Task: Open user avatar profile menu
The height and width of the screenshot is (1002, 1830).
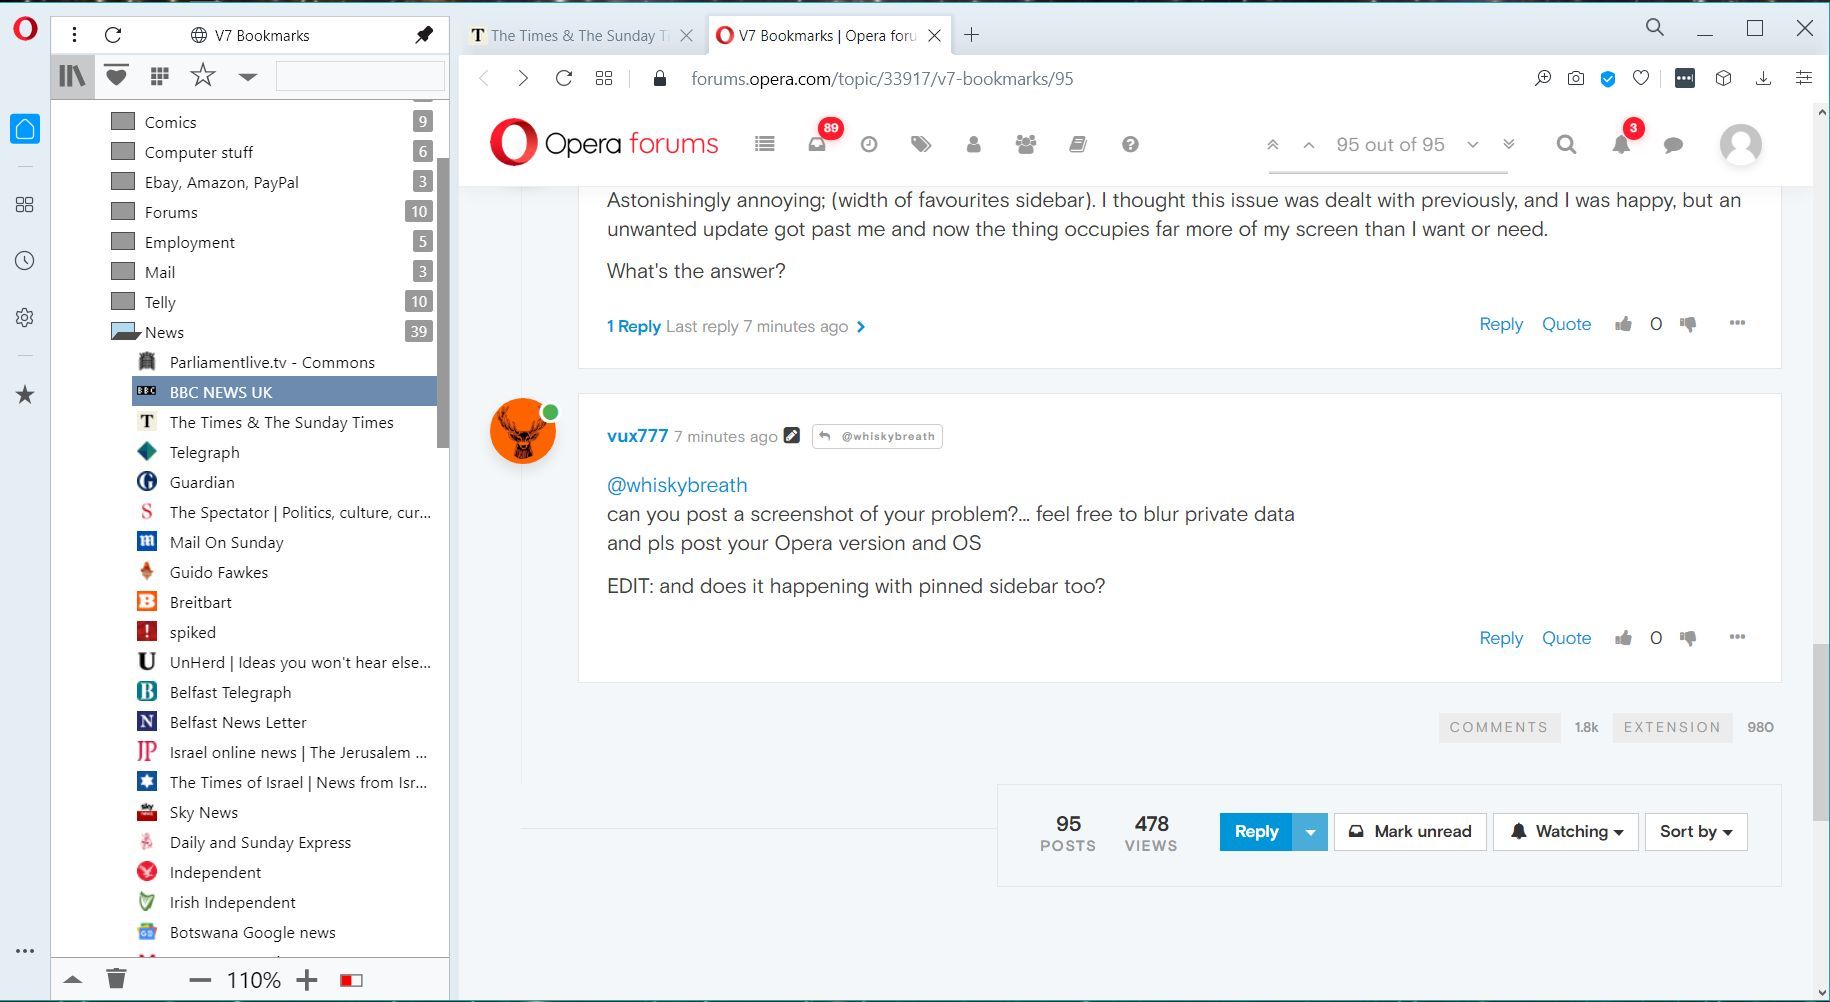Action: point(1740,145)
